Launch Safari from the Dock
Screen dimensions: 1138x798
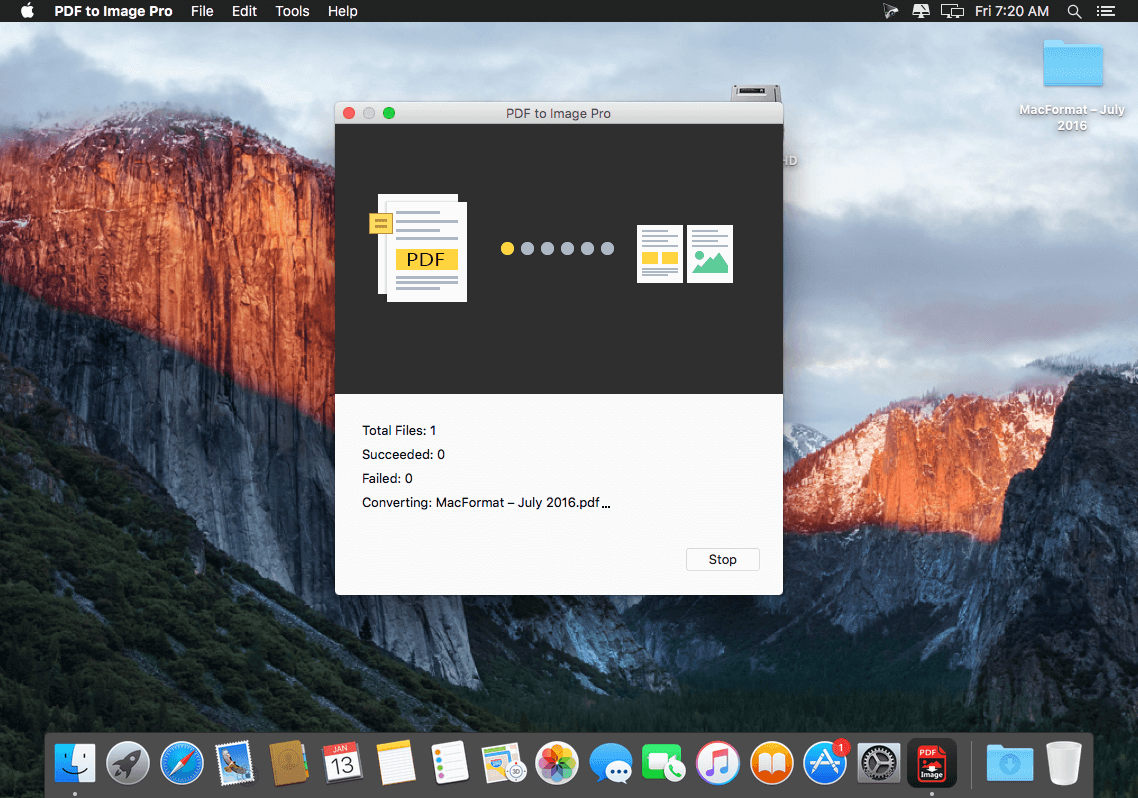click(x=181, y=763)
